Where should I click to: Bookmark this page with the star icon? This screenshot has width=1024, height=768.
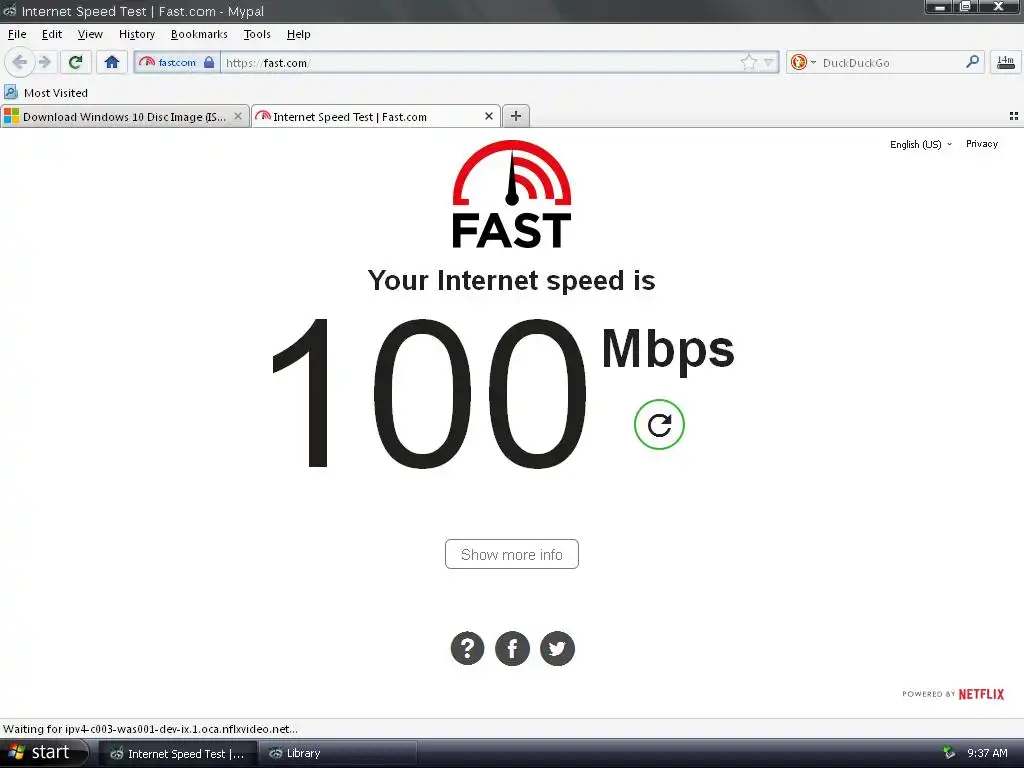click(748, 62)
